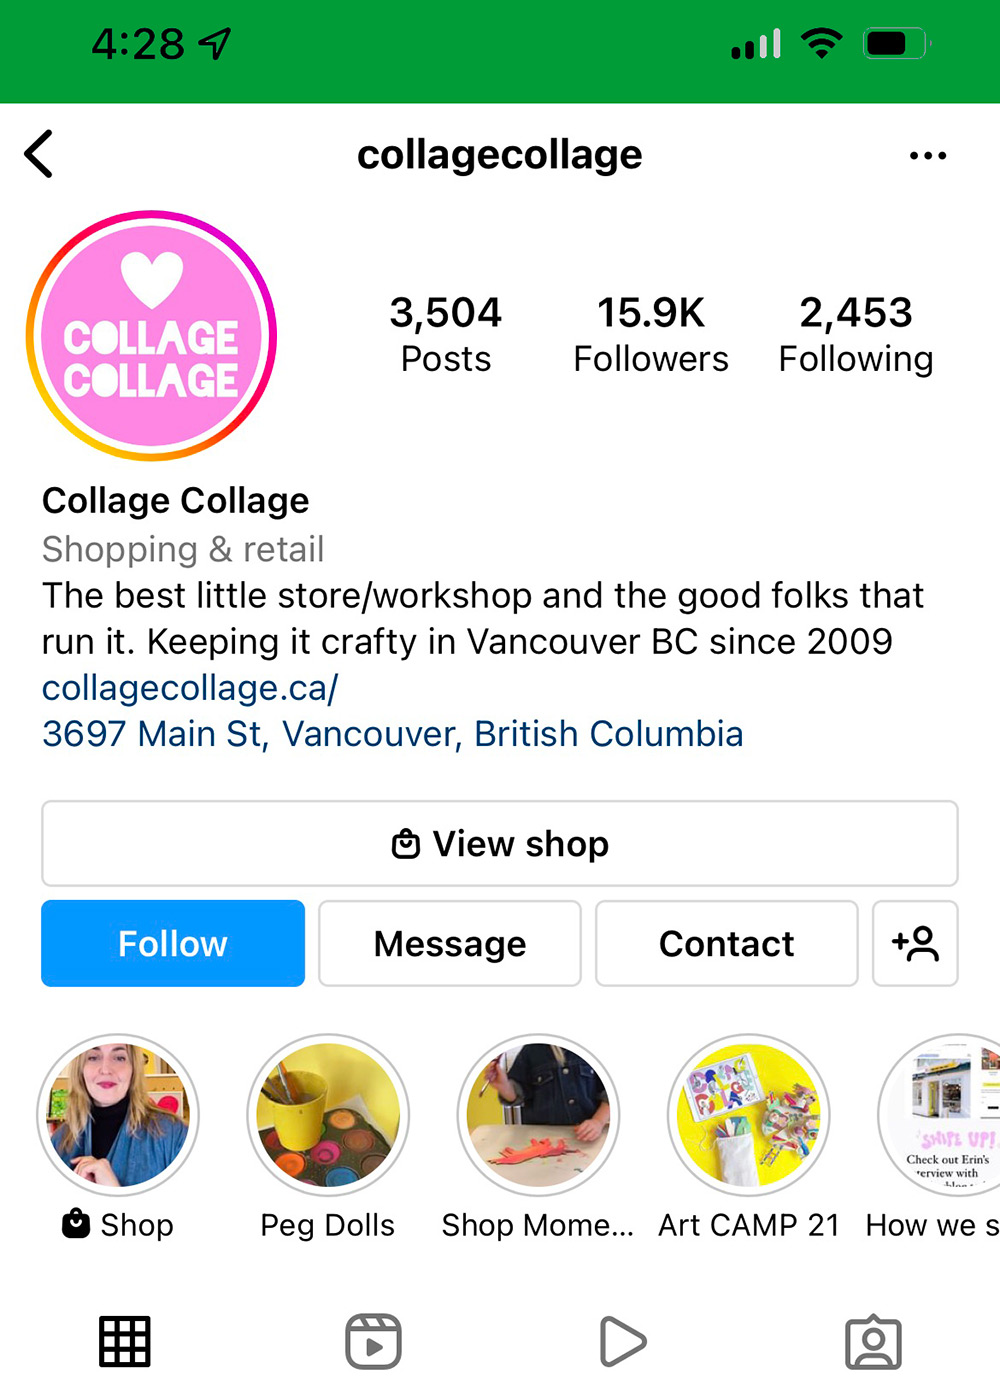Switch to the Reels tab
1000x1386 pixels.
pyautogui.click(x=373, y=1341)
